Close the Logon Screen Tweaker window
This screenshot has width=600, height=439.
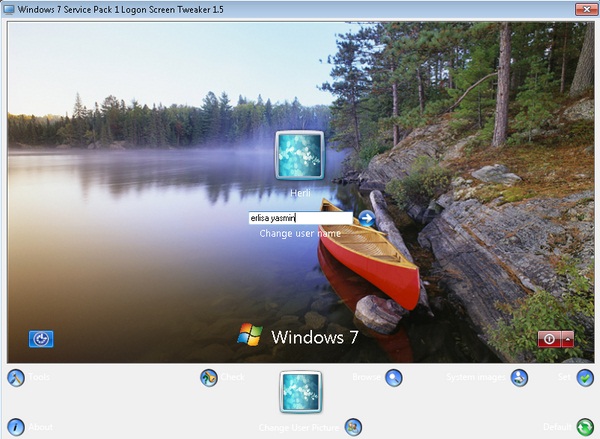[x=586, y=10]
